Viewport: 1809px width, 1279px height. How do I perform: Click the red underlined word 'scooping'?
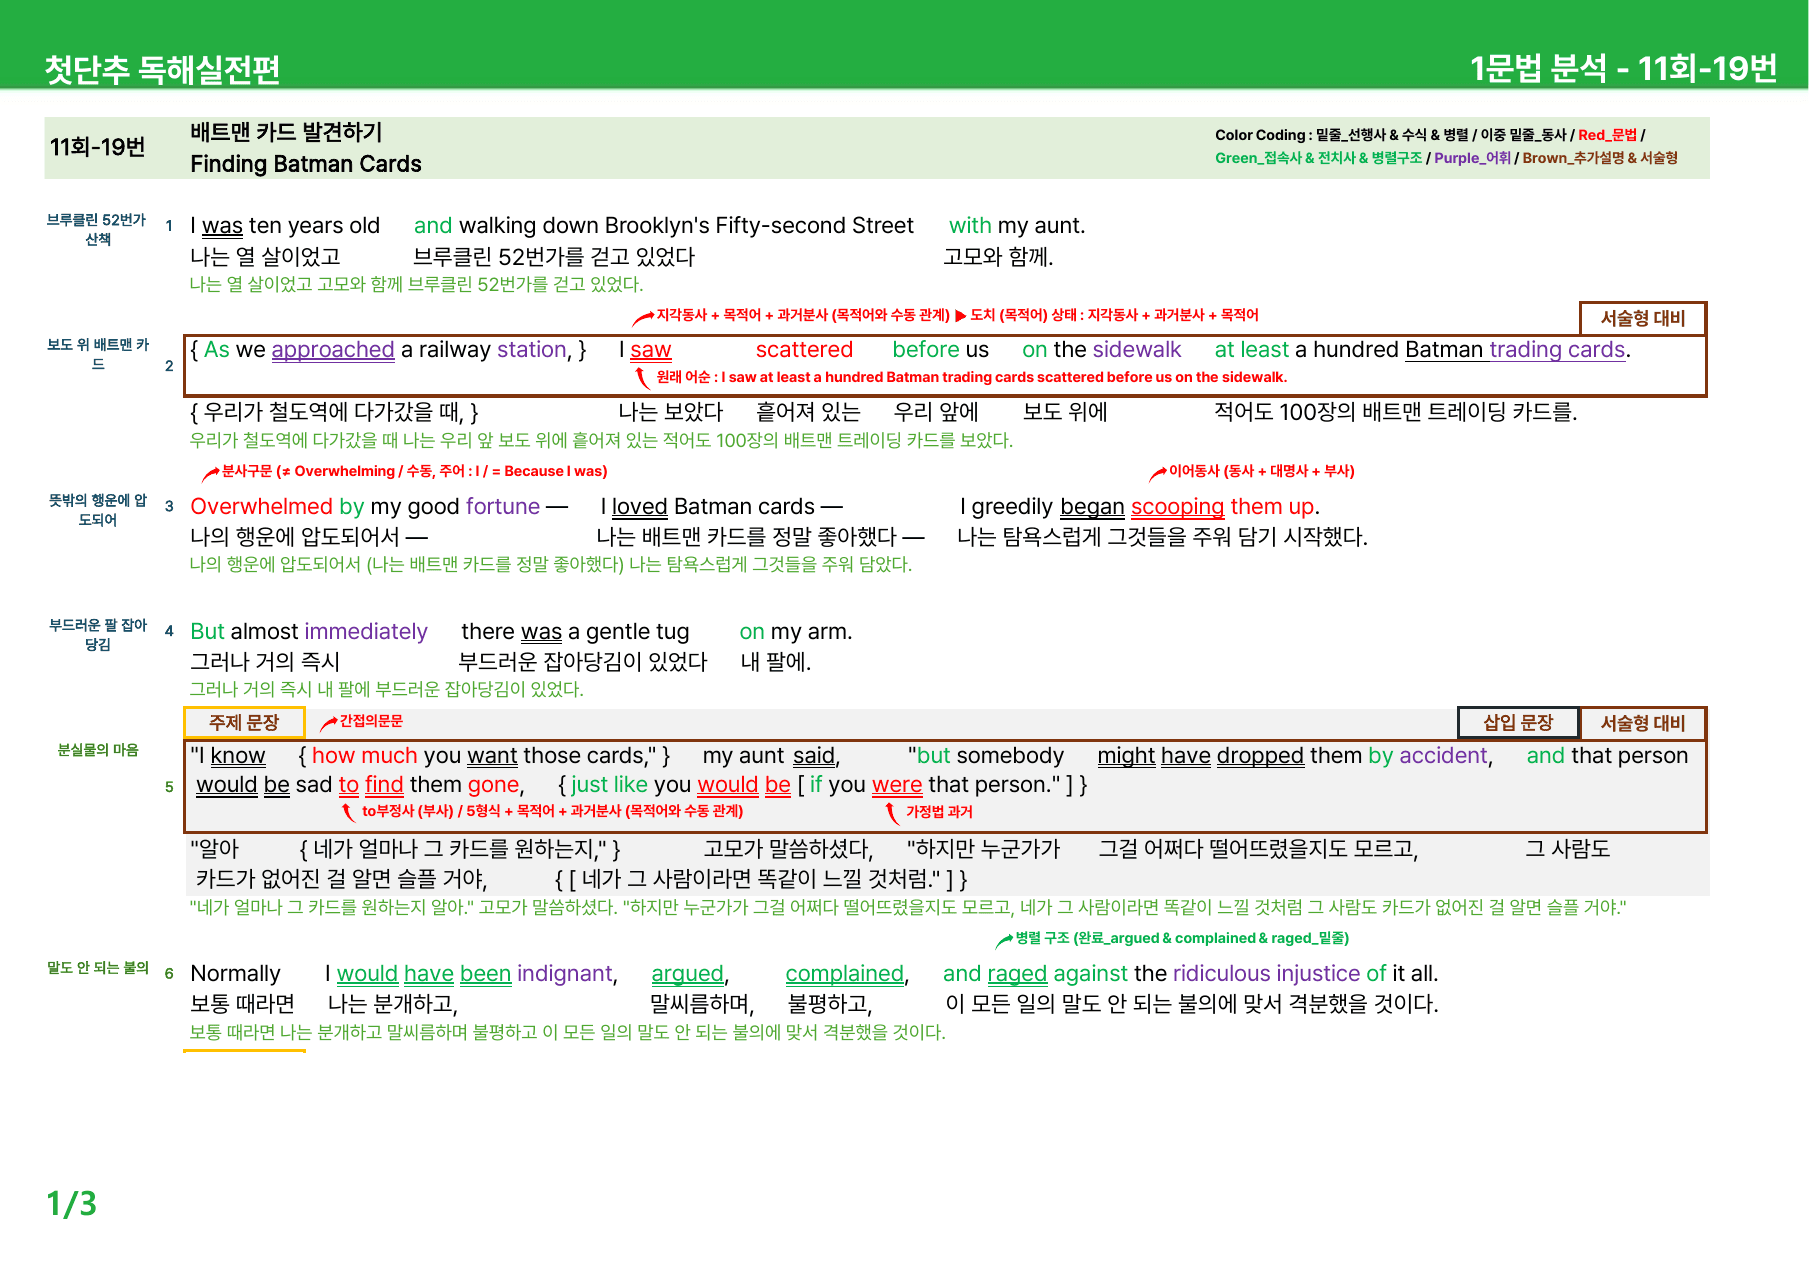point(1177,507)
